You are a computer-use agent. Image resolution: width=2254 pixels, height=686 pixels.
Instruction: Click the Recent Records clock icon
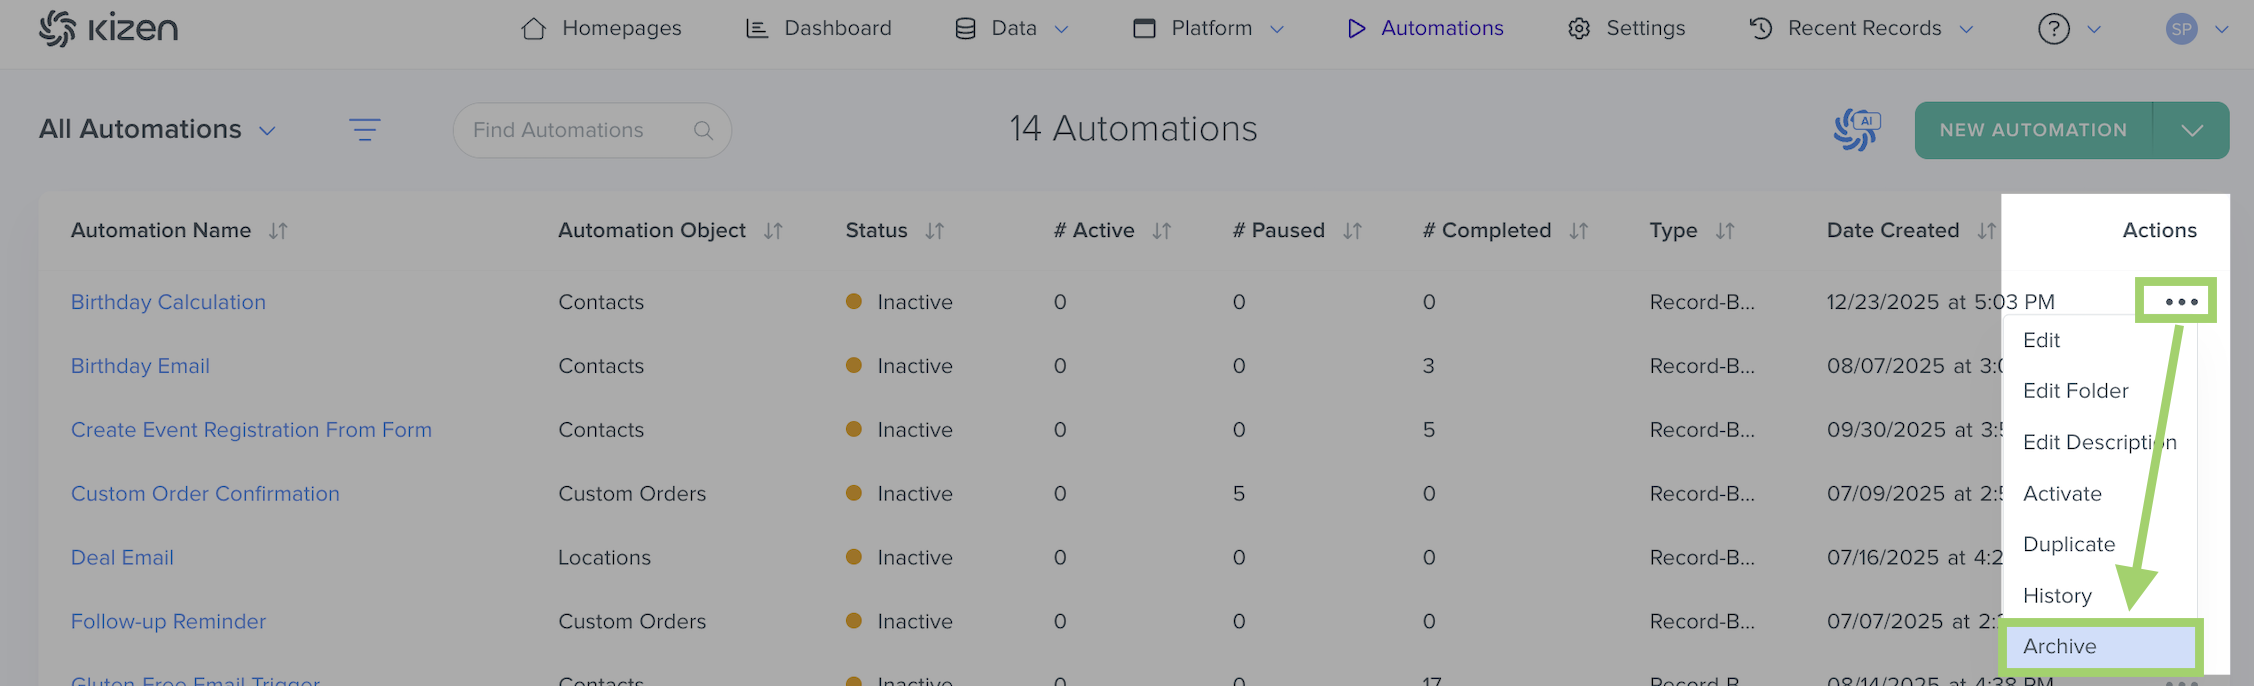pos(1761,28)
